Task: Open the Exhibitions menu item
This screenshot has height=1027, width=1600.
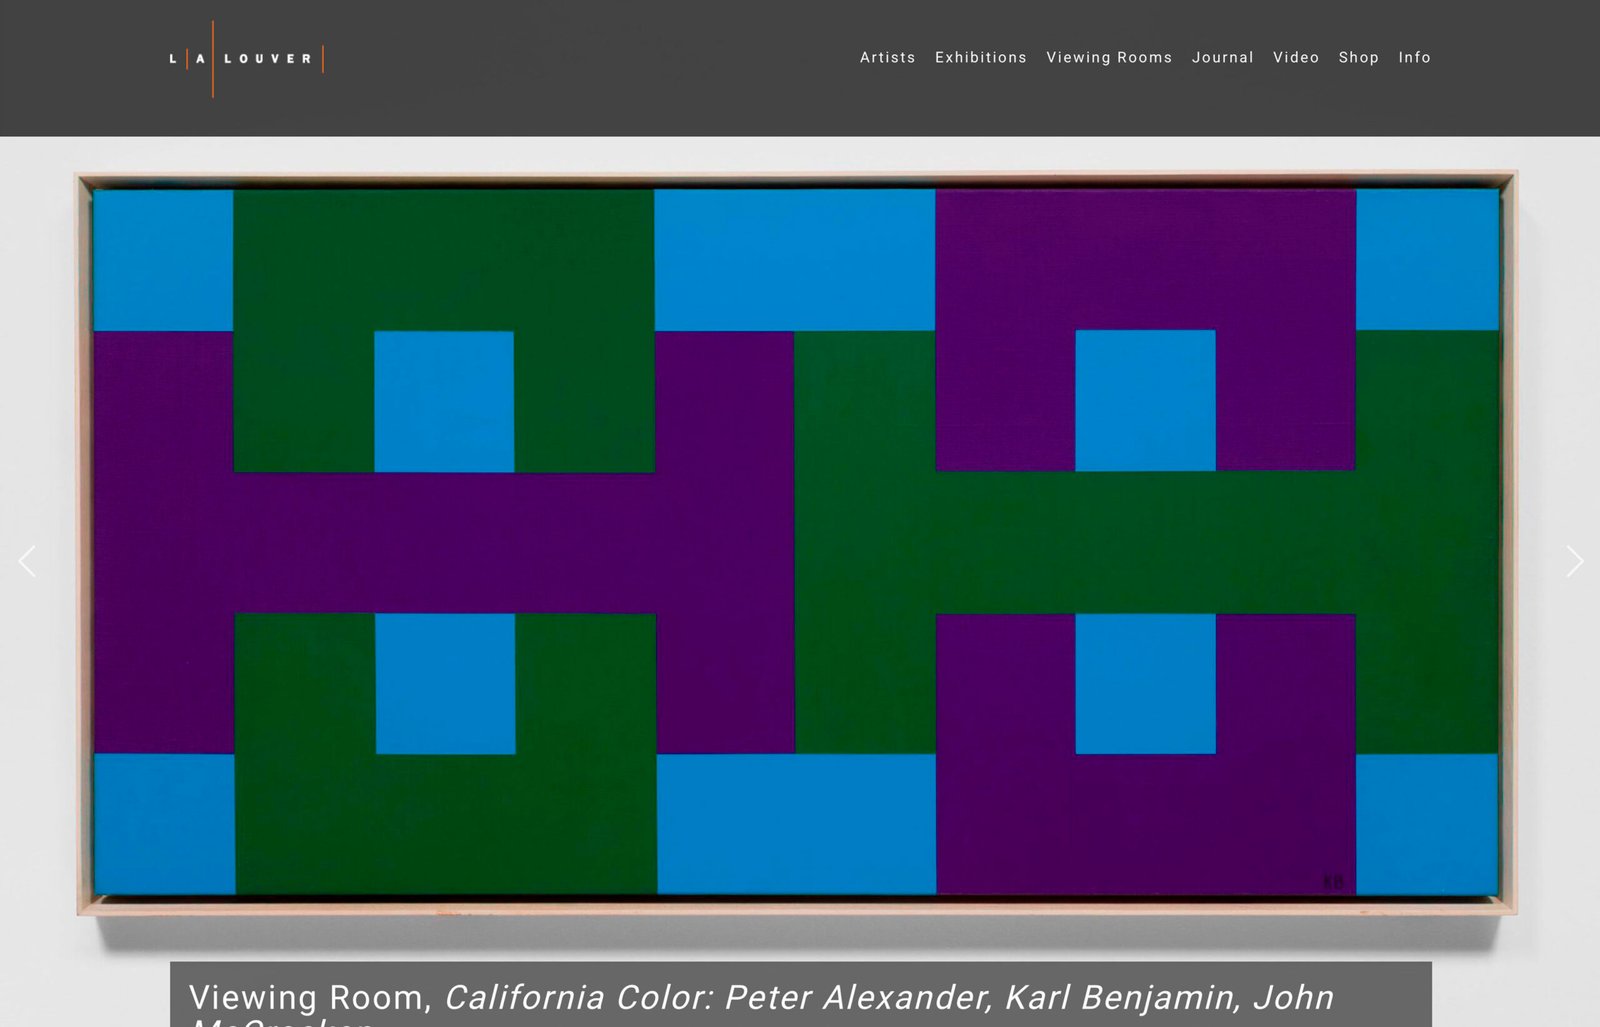Action: click(x=980, y=58)
